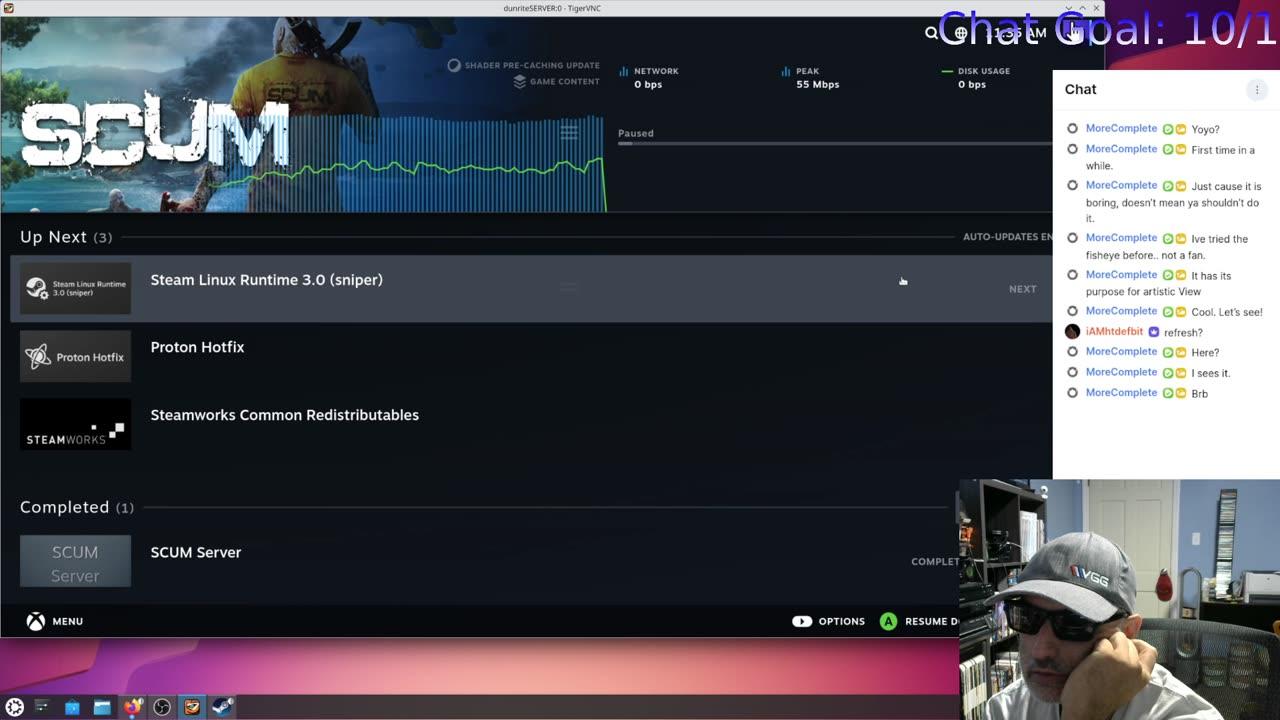Screen dimensions: 1280x720
Task: Click the 'First time in a while.' message
Action: (1170, 158)
